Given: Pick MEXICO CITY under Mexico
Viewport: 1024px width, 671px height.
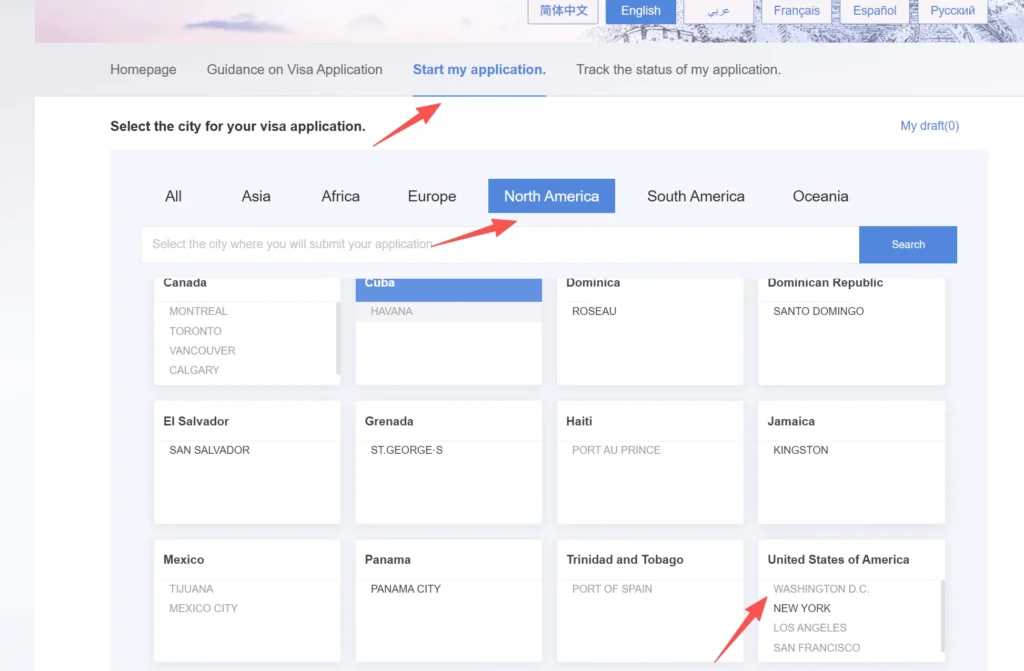Looking at the screenshot, I should pyautogui.click(x=203, y=608).
